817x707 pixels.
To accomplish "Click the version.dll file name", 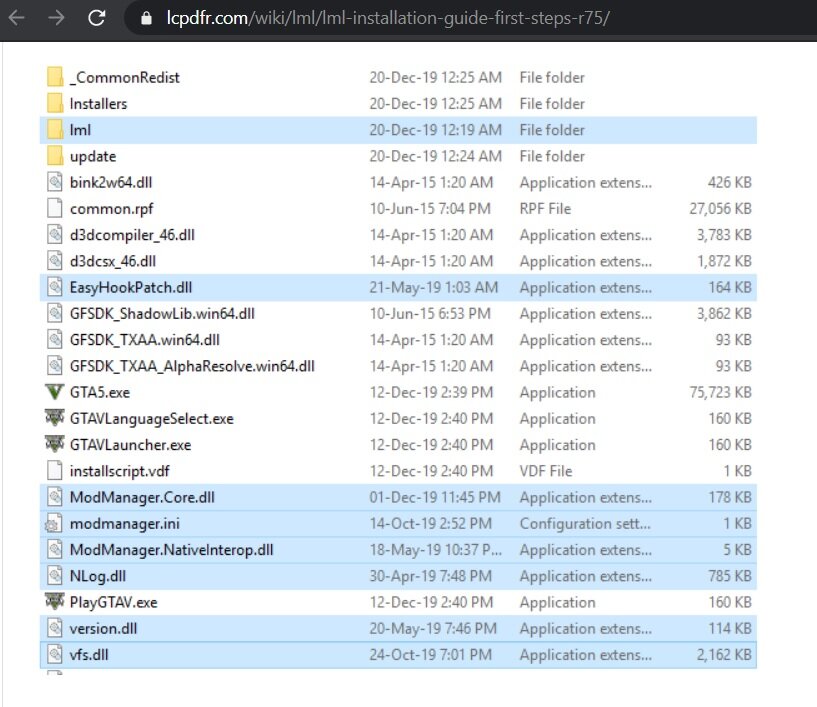I will [103, 628].
